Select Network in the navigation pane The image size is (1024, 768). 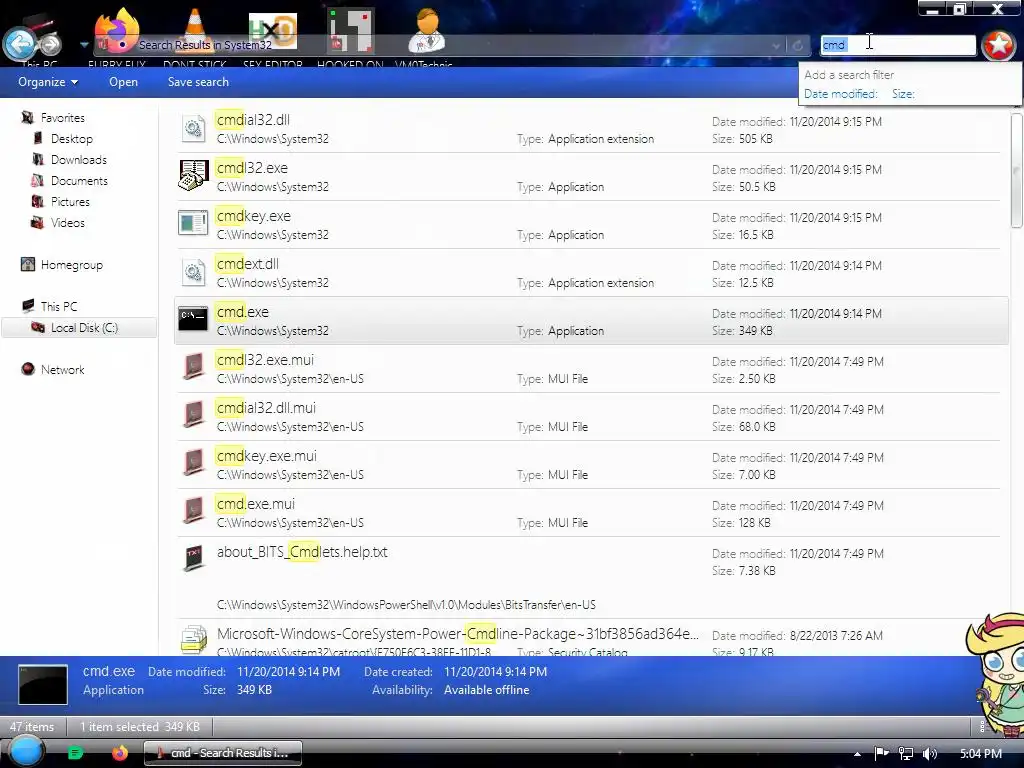coord(62,370)
